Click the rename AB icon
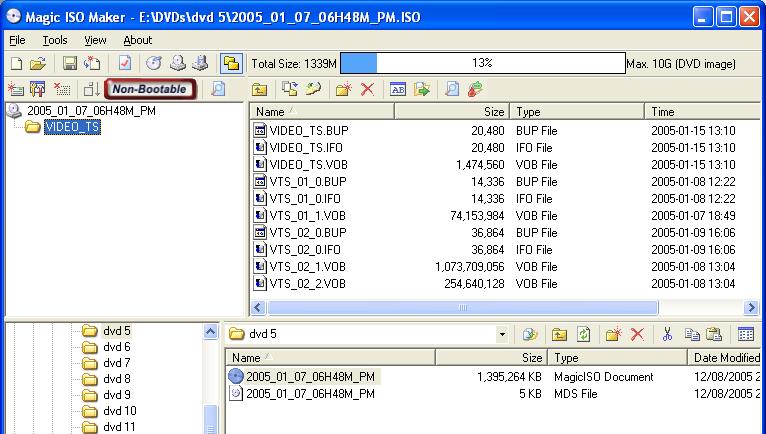The image size is (766, 434). 398,89
